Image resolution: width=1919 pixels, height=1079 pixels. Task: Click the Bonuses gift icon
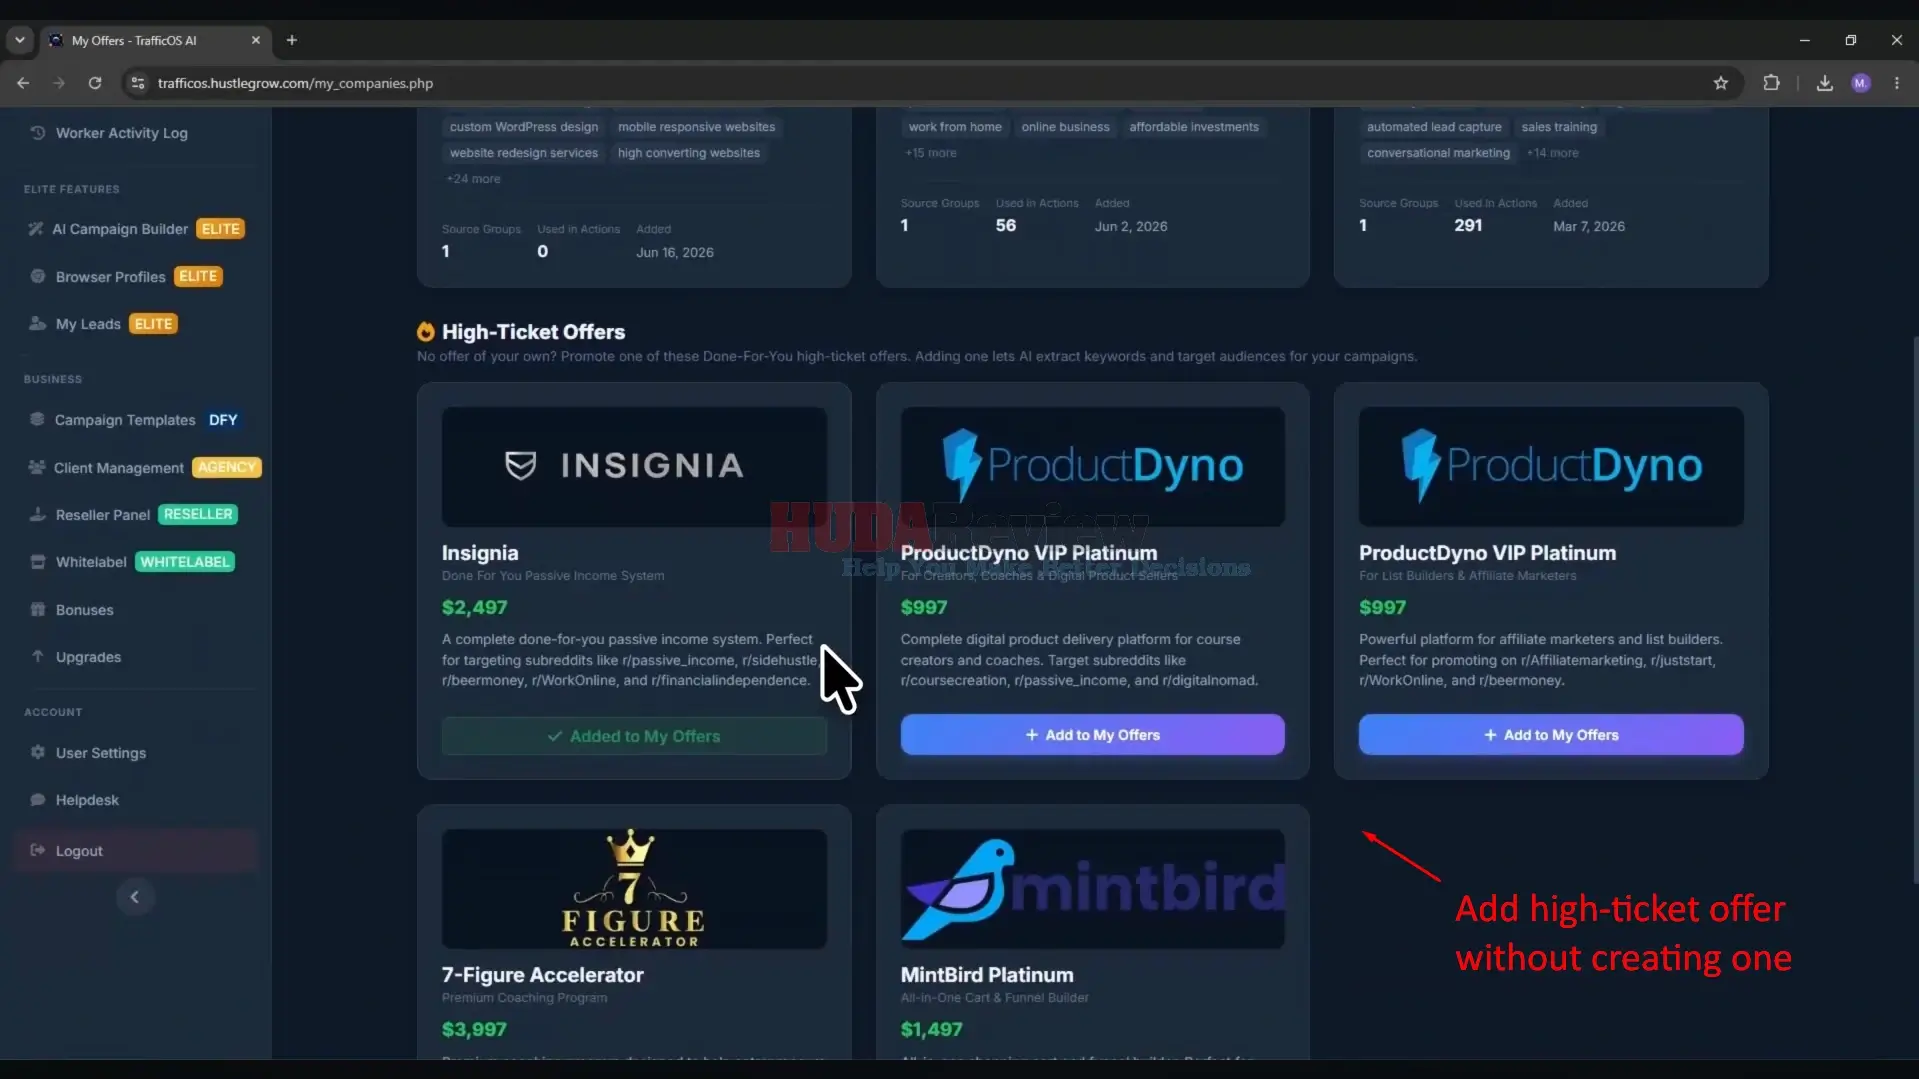38,609
